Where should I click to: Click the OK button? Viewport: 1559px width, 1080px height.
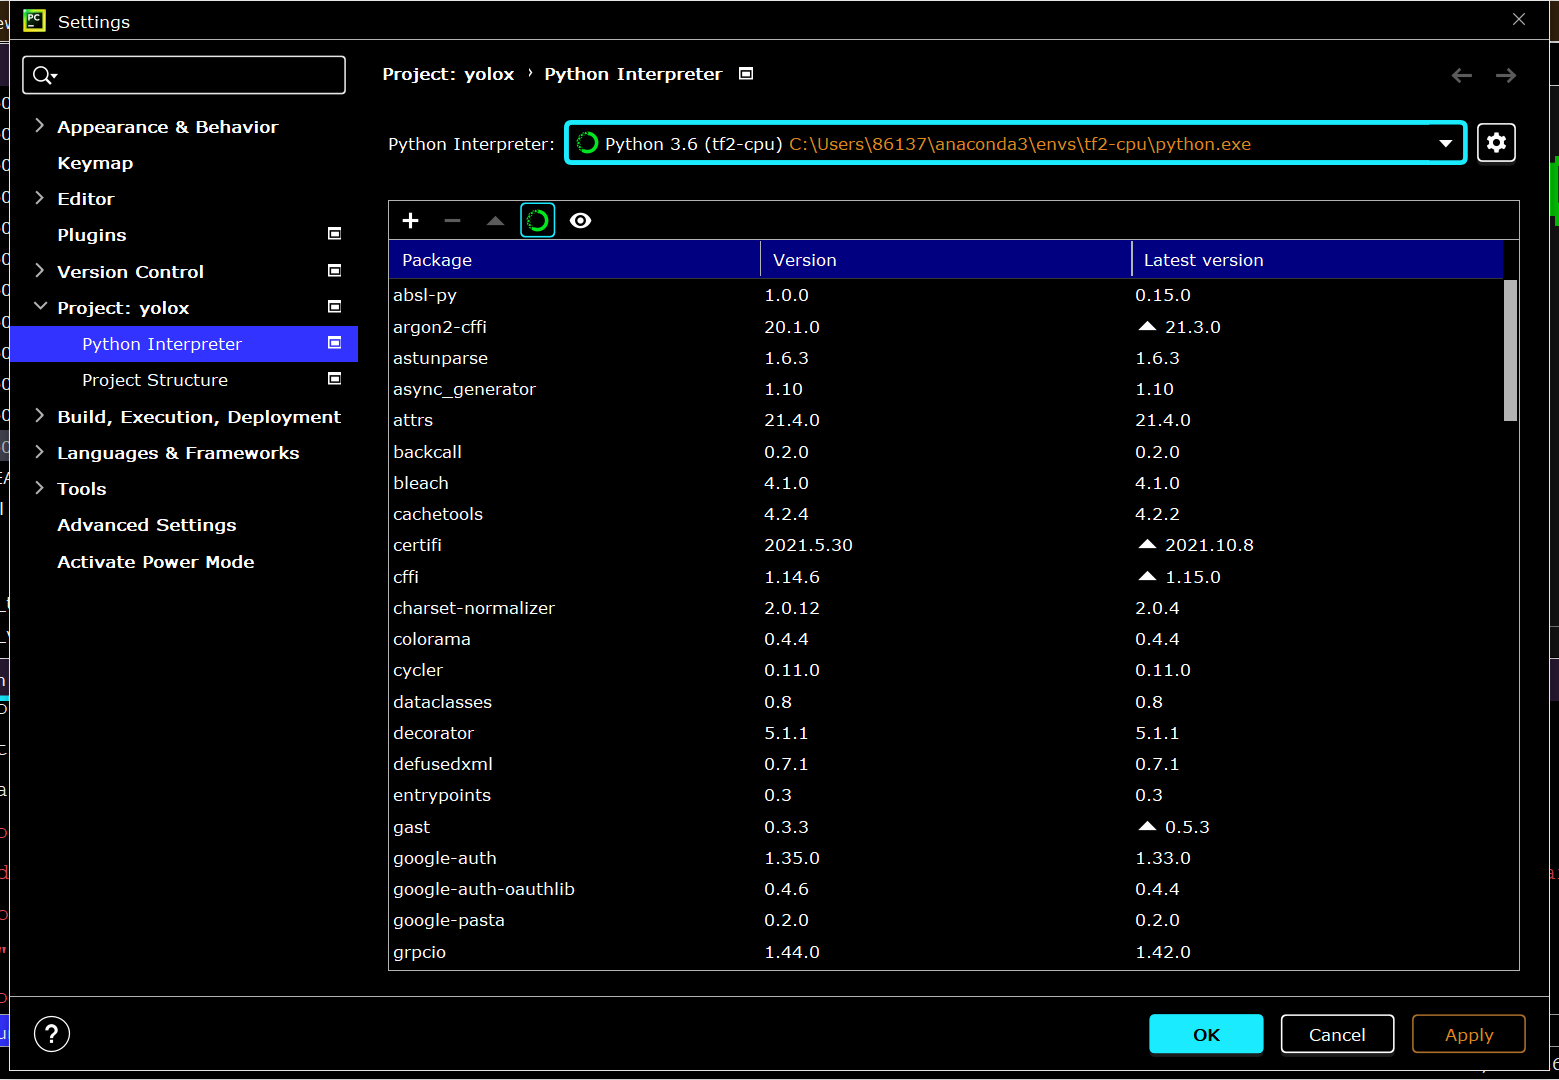1206,1034
